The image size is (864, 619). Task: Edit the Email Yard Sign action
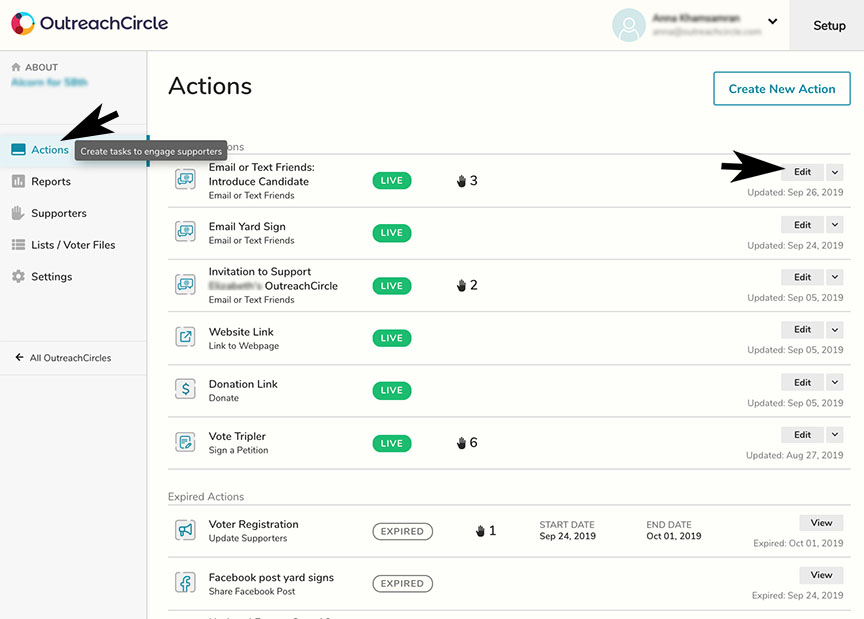(802, 224)
